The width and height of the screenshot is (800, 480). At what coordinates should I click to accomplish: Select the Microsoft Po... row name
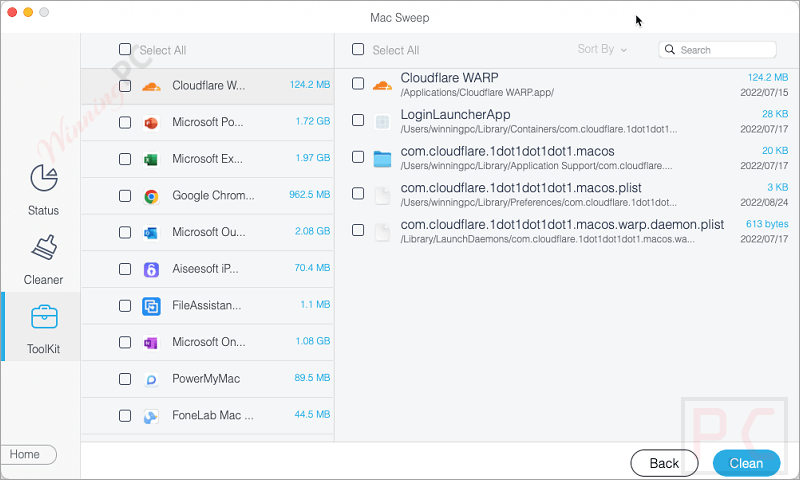[208, 122]
